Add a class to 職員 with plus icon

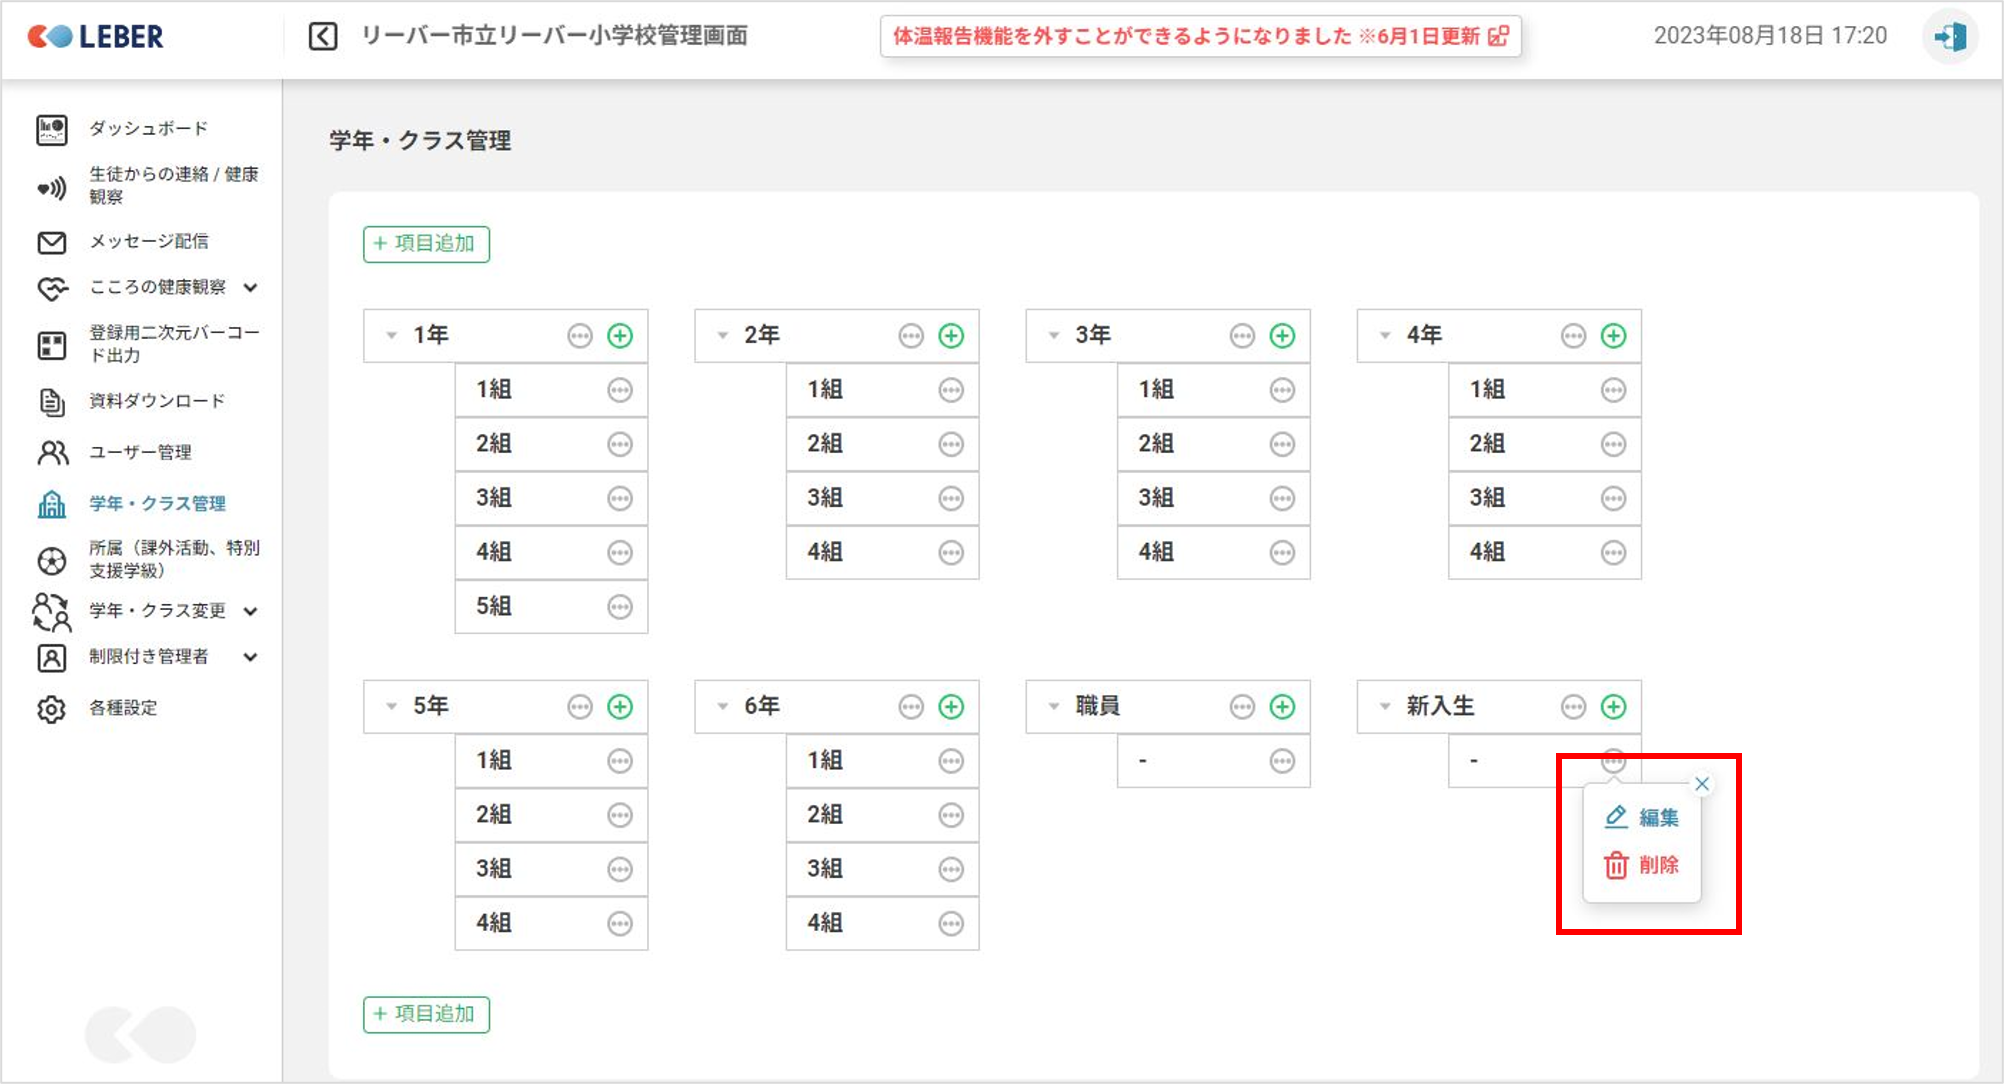[x=1282, y=707]
